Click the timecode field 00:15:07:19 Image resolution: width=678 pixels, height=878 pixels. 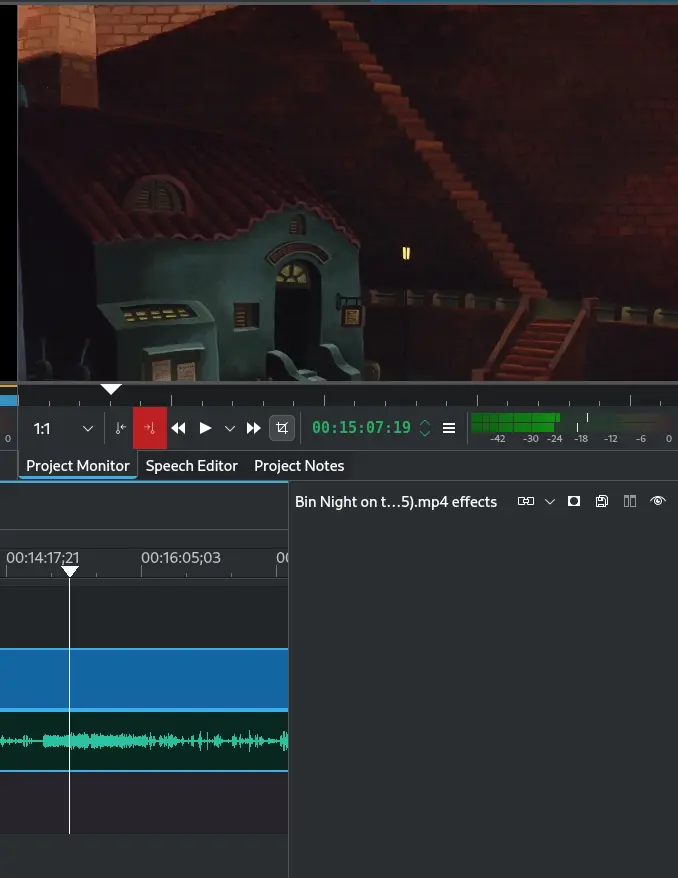coord(361,428)
